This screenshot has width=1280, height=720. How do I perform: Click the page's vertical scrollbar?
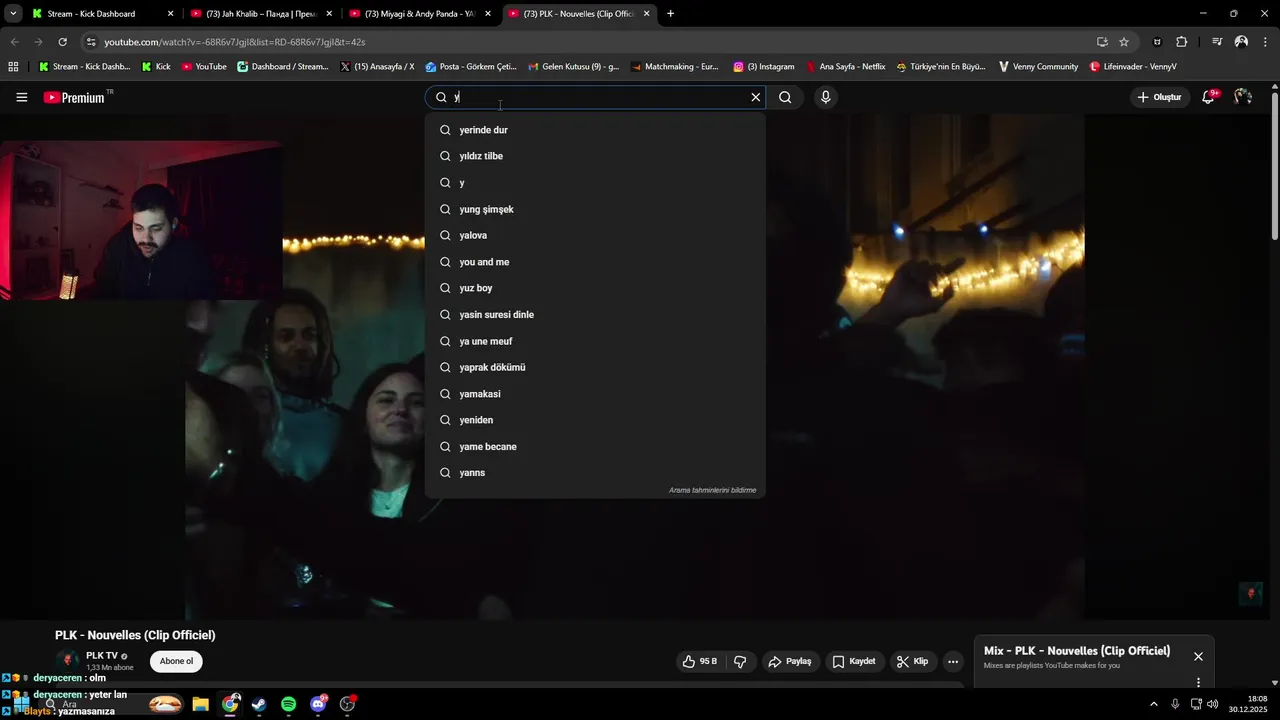1274,165
